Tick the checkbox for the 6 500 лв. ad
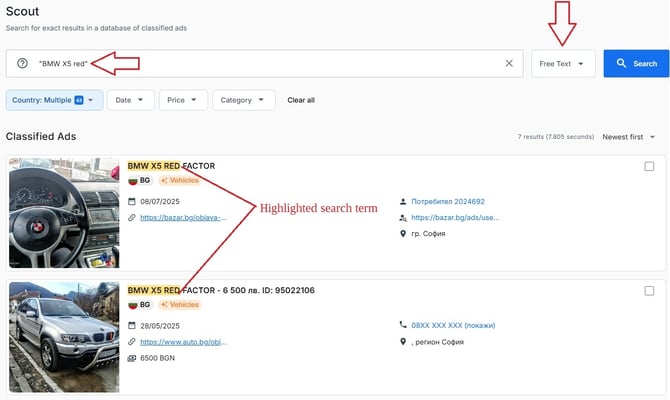 649,291
